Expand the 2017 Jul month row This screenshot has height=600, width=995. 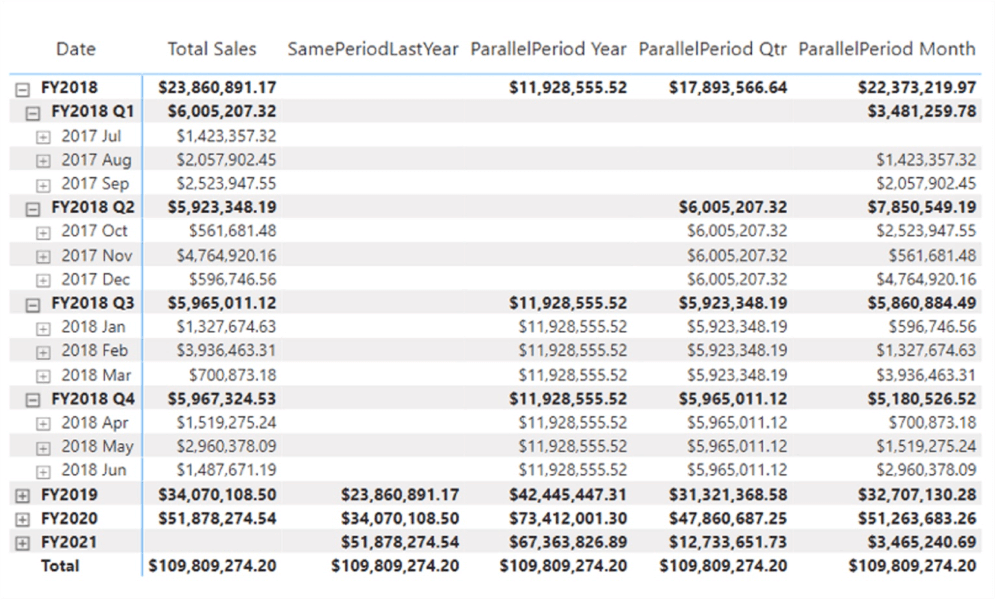43,136
